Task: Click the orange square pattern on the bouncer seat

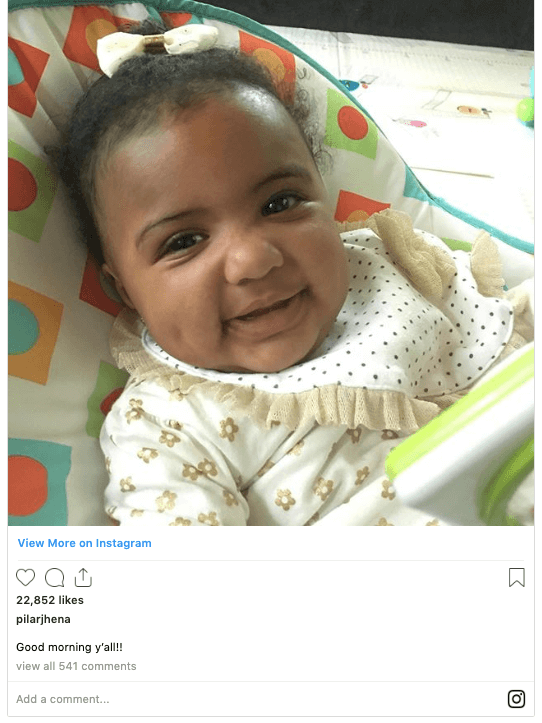Action: 35,333
